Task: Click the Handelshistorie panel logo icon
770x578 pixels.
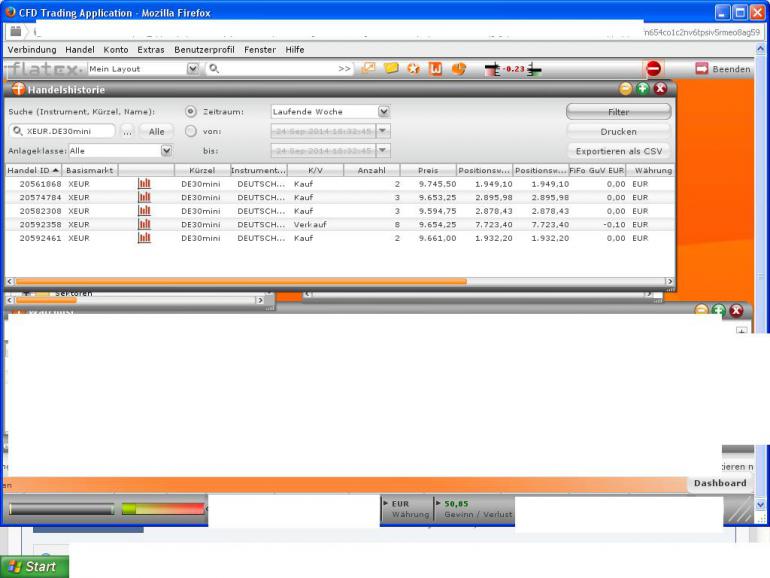Action: [18, 89]
